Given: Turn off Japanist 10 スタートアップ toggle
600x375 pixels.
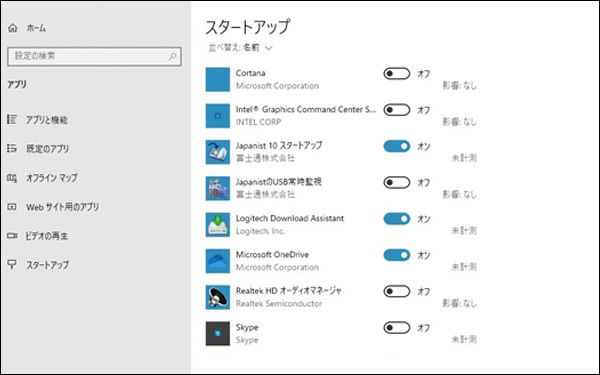Looking at the screenshot, I should [x=397, y=146].
